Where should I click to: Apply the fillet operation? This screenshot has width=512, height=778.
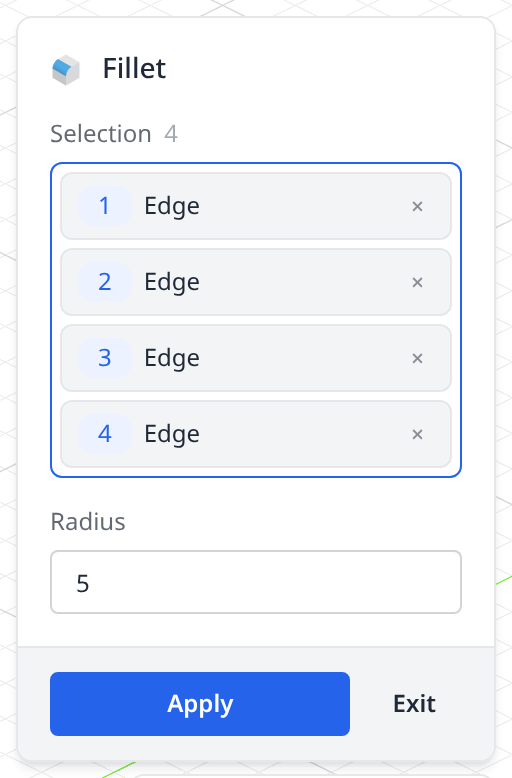200,704
